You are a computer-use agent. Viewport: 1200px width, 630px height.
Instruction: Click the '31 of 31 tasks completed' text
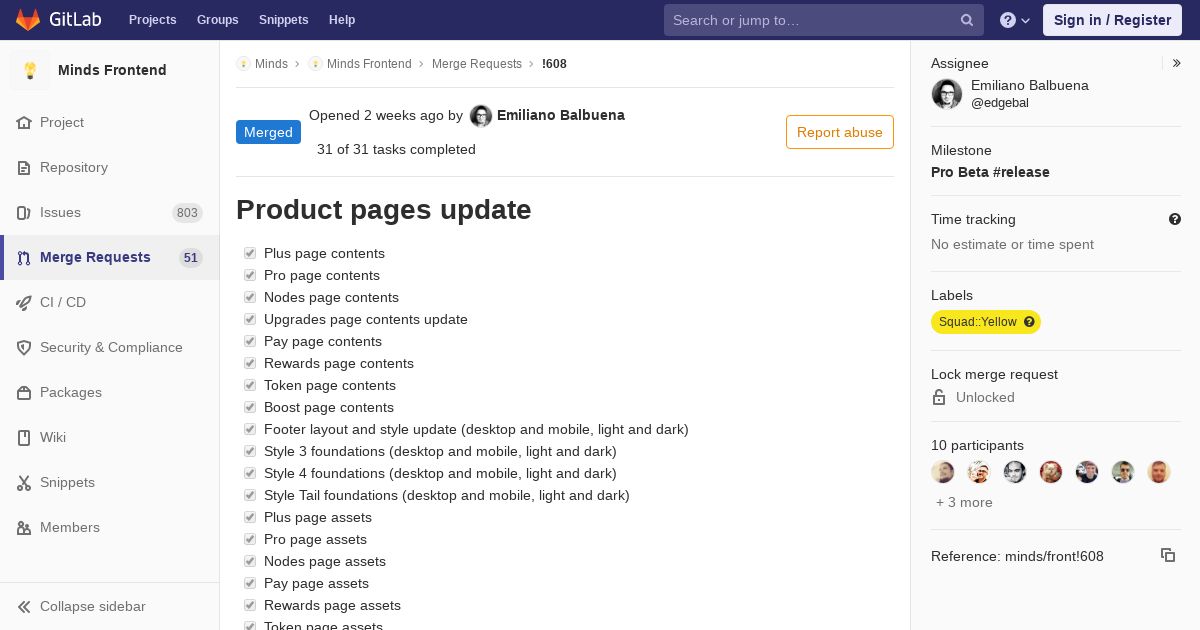(396, 149)
